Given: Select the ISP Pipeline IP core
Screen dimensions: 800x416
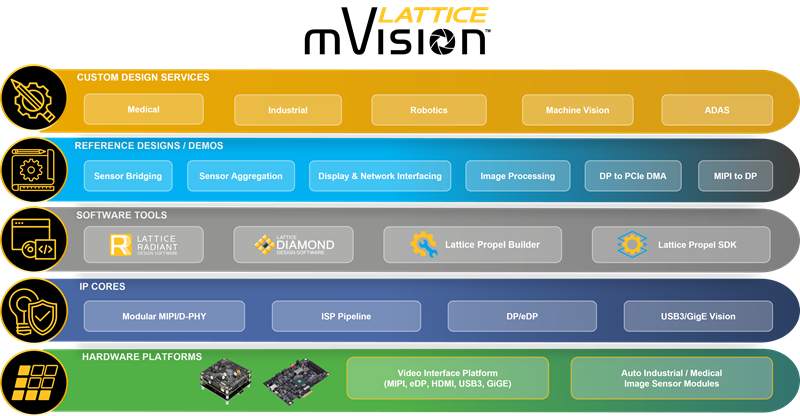Looking at the screenshot, I should tap(348, 316).
